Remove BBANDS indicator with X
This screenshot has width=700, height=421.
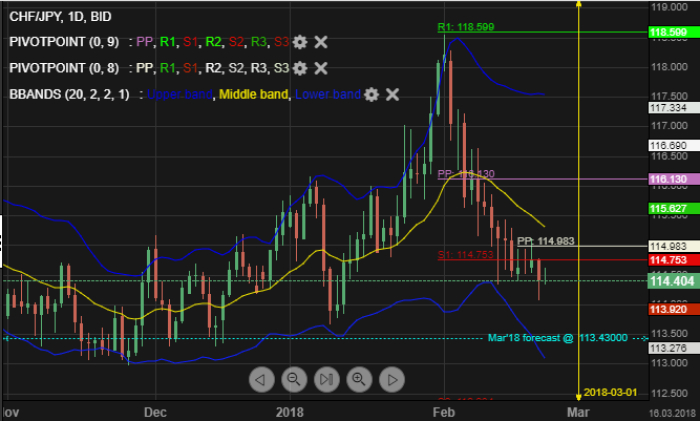(x=392, y=94)
